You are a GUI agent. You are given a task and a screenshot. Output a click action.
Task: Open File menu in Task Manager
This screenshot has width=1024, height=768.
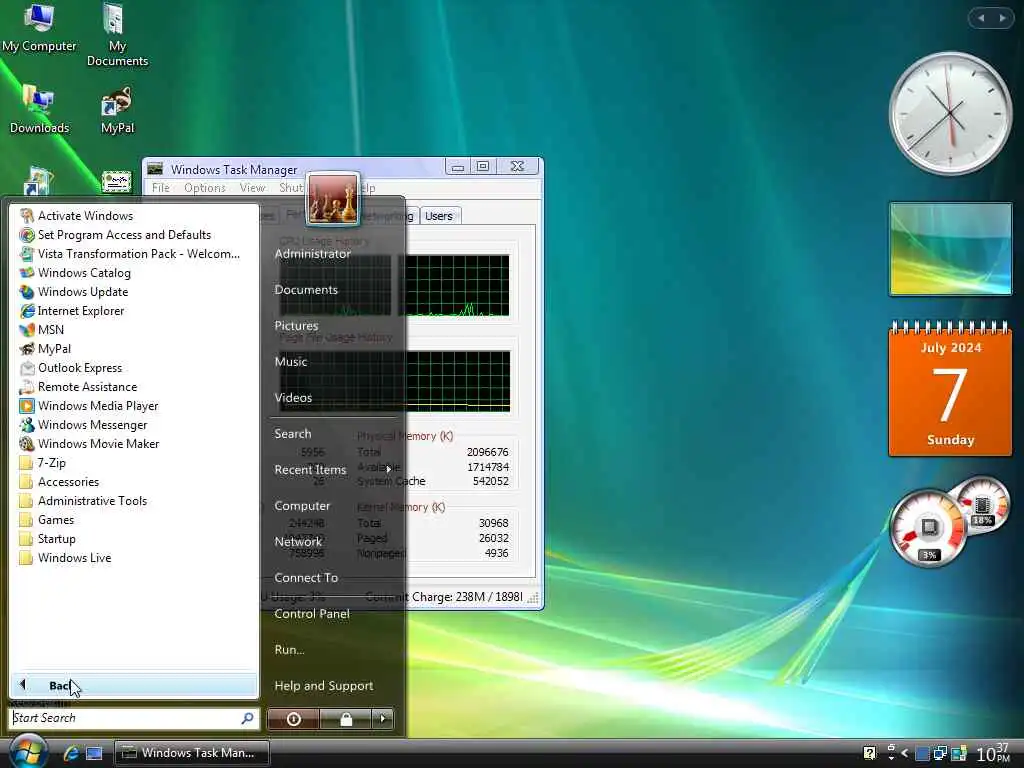coord(161,187)
